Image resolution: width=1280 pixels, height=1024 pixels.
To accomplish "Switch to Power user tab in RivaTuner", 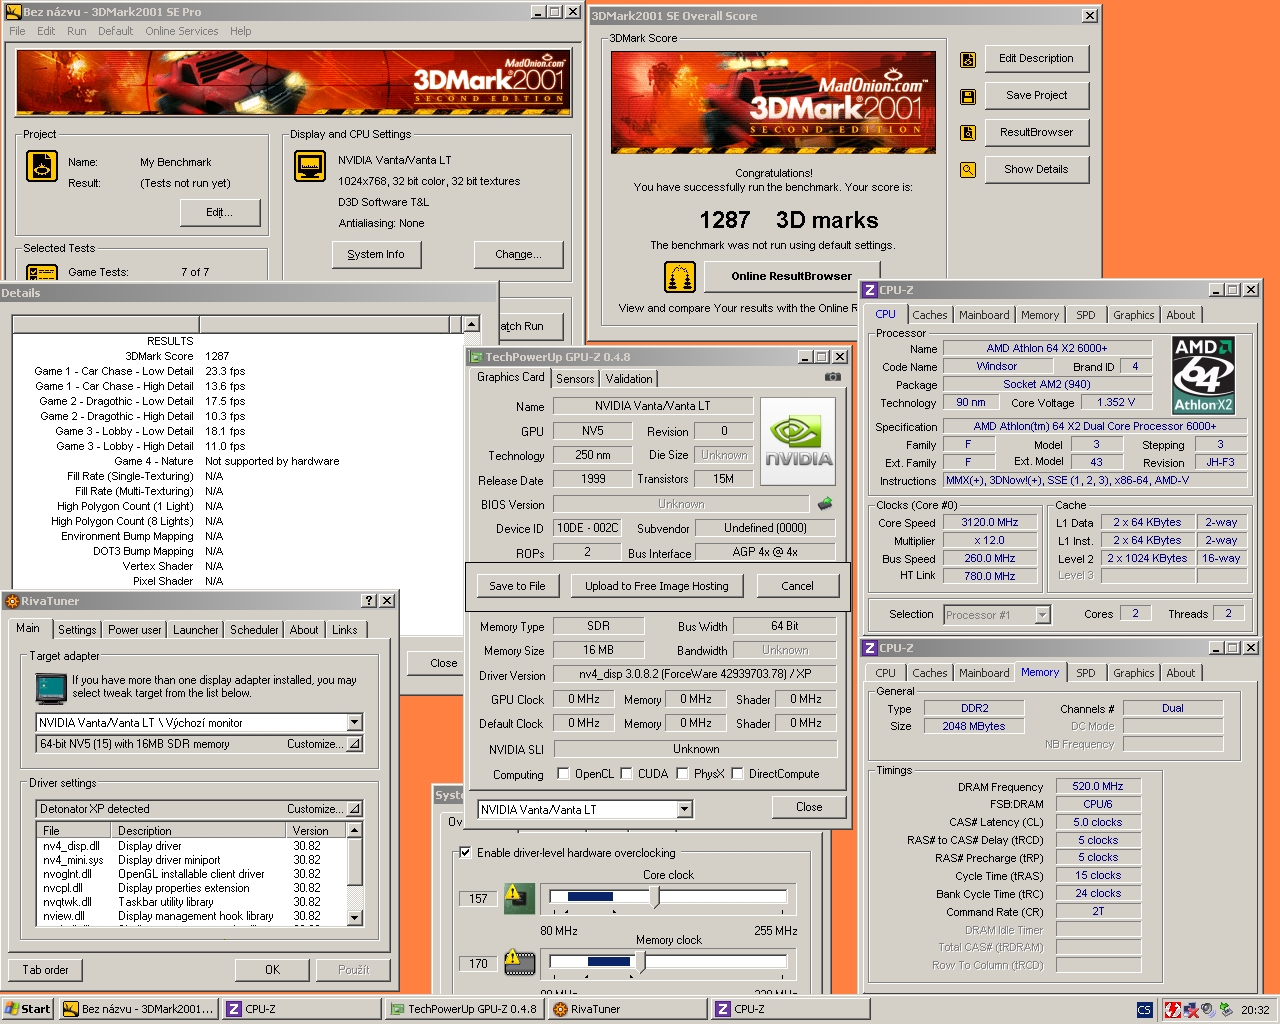I will tap(135, 630).
